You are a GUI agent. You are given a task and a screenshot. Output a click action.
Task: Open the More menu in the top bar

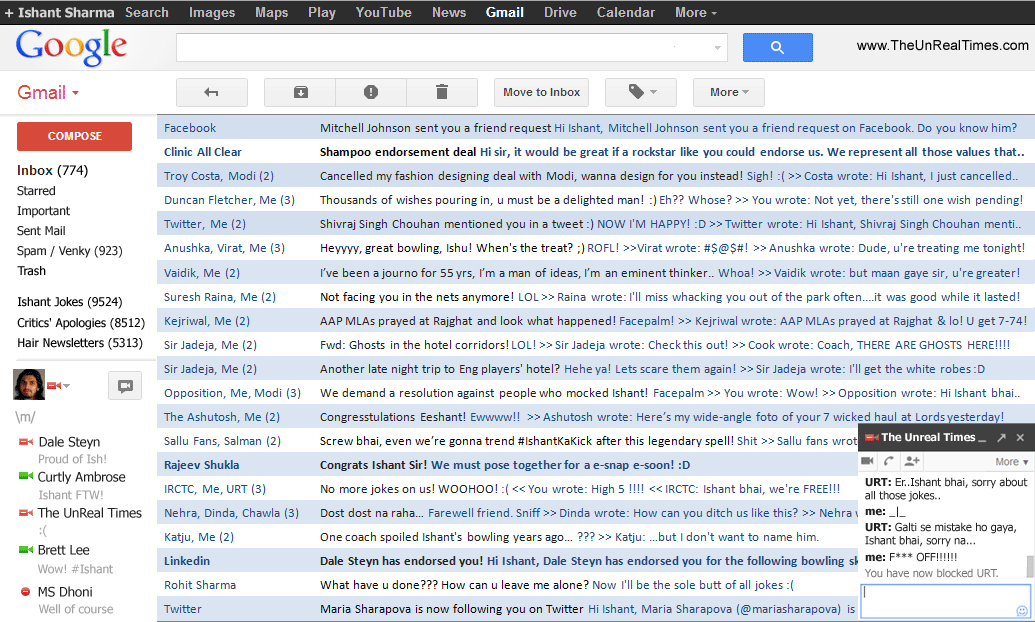coord(696,13)
